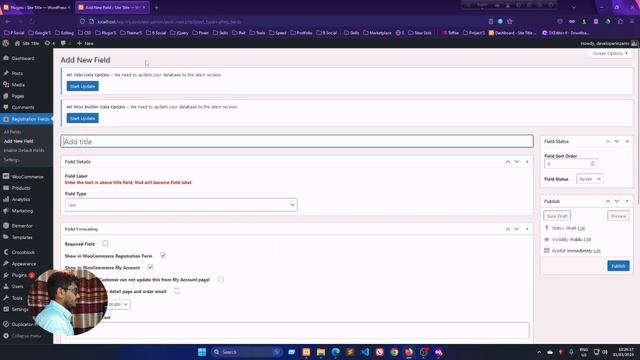Click the updates icon in admin bar
Screen dimensions: 640x360
[x=47, y=43]
